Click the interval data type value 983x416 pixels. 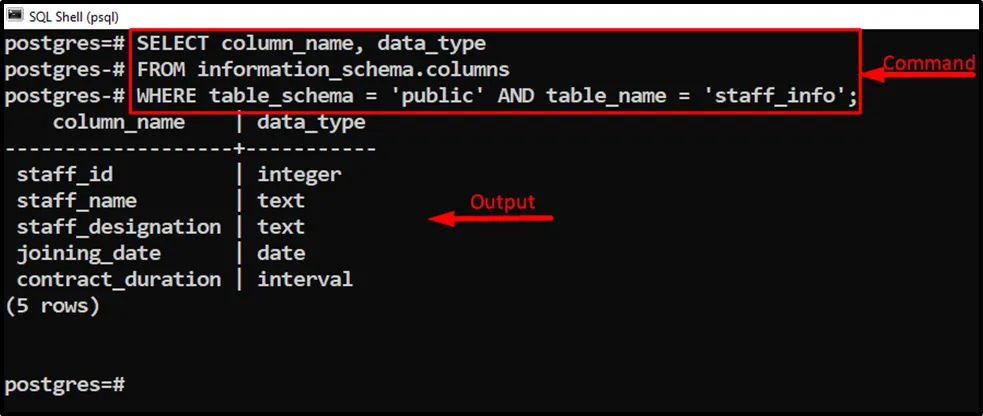tap(305, 280)
